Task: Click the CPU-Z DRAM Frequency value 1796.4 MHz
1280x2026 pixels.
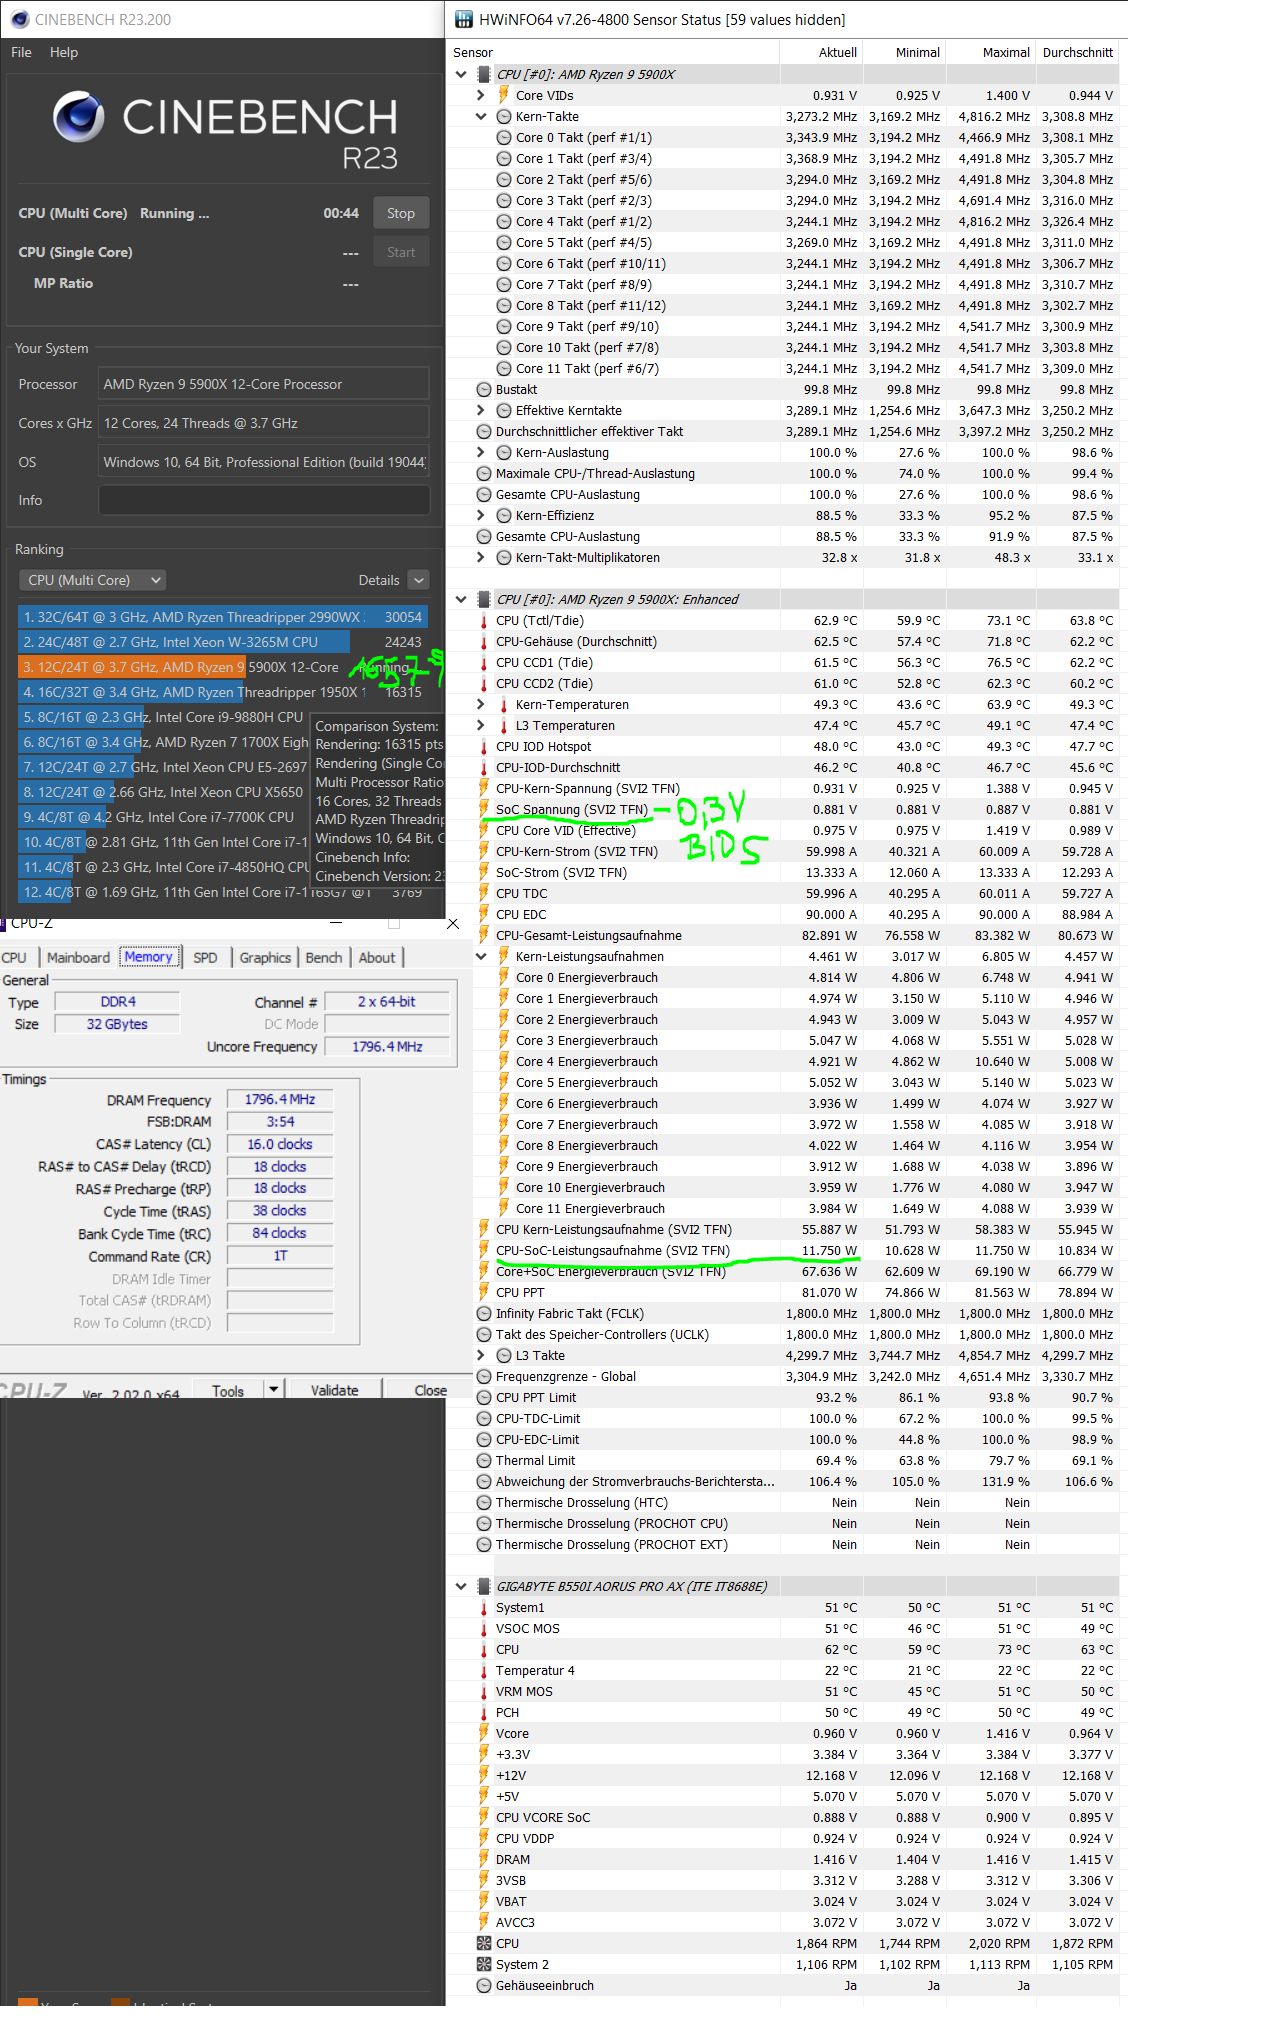Action: (280, 1099)
